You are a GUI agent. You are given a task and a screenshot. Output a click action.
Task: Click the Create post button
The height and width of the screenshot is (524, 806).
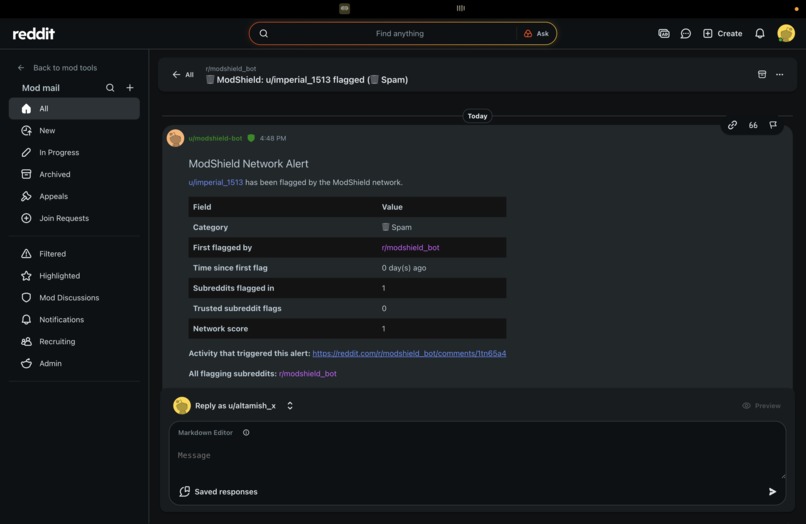(x=722, y=33)
